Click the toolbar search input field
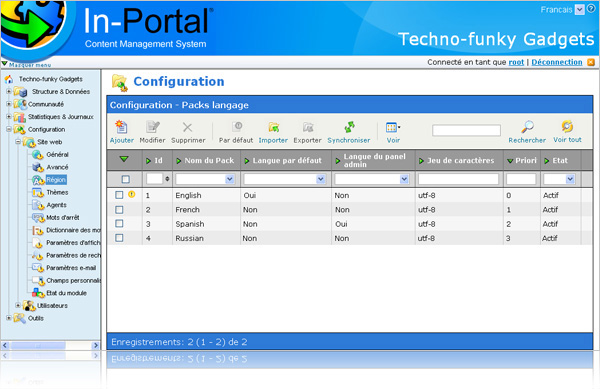The image size is (600, 389). click(x=466, y=130)
